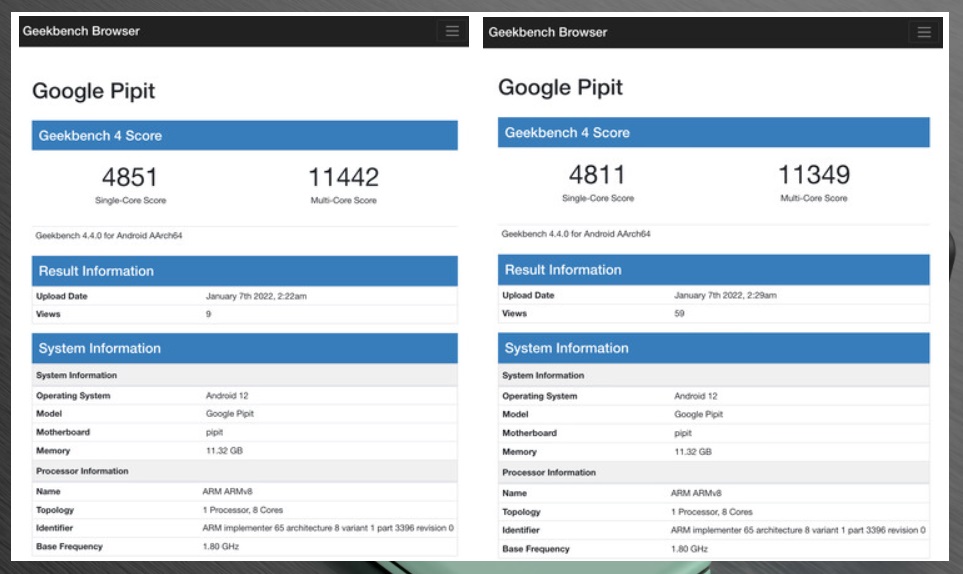Click Geekbench 4.4.0 for Android text left panel
Image resolution: width=963 pixels, height=574 pixels.
pyautogui.click(x=109, y=235)
